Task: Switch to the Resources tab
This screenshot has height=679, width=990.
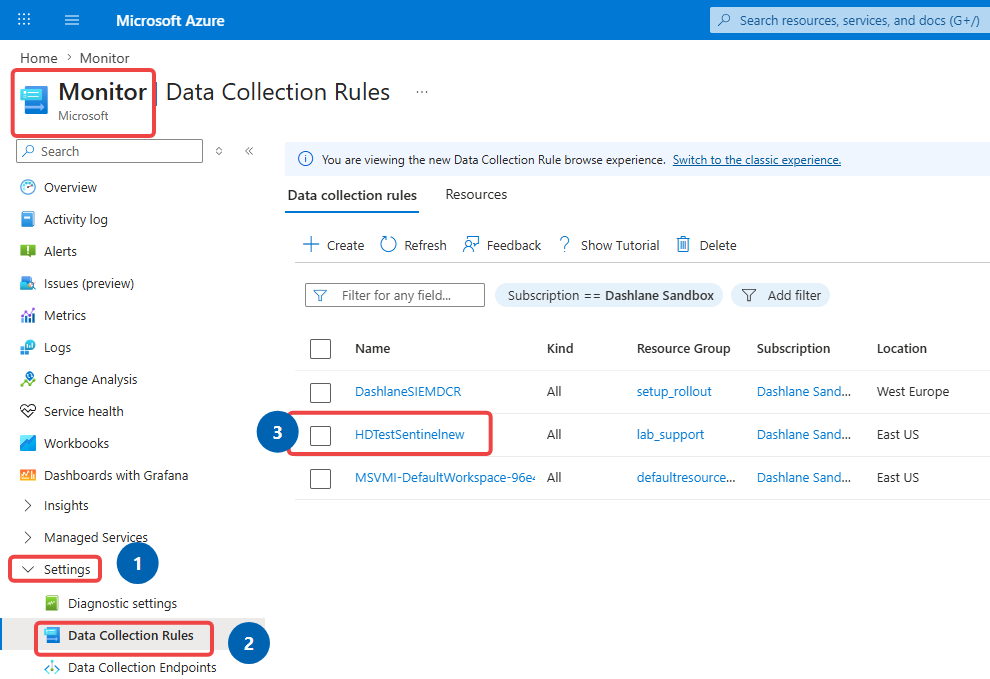Action: [x=476, y=195]
